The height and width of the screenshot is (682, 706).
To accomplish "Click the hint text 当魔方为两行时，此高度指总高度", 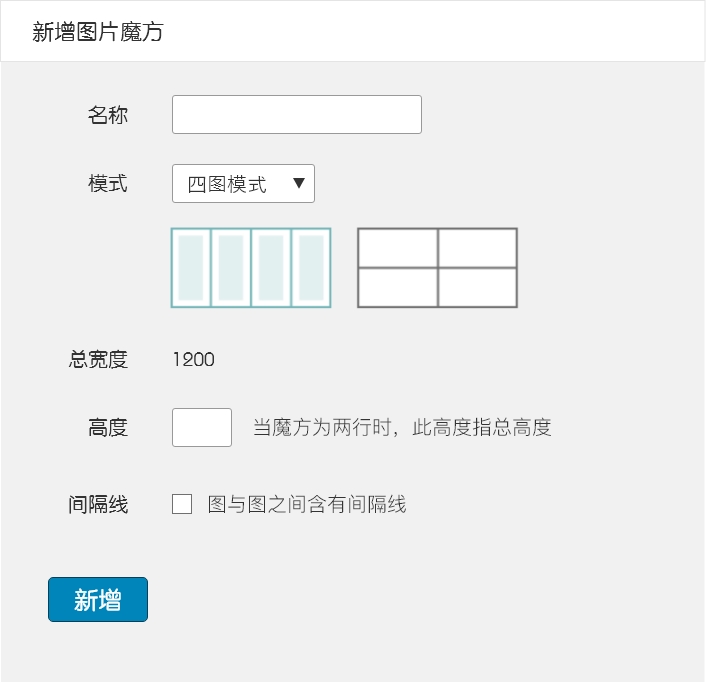I will click(x=402, y=428).
